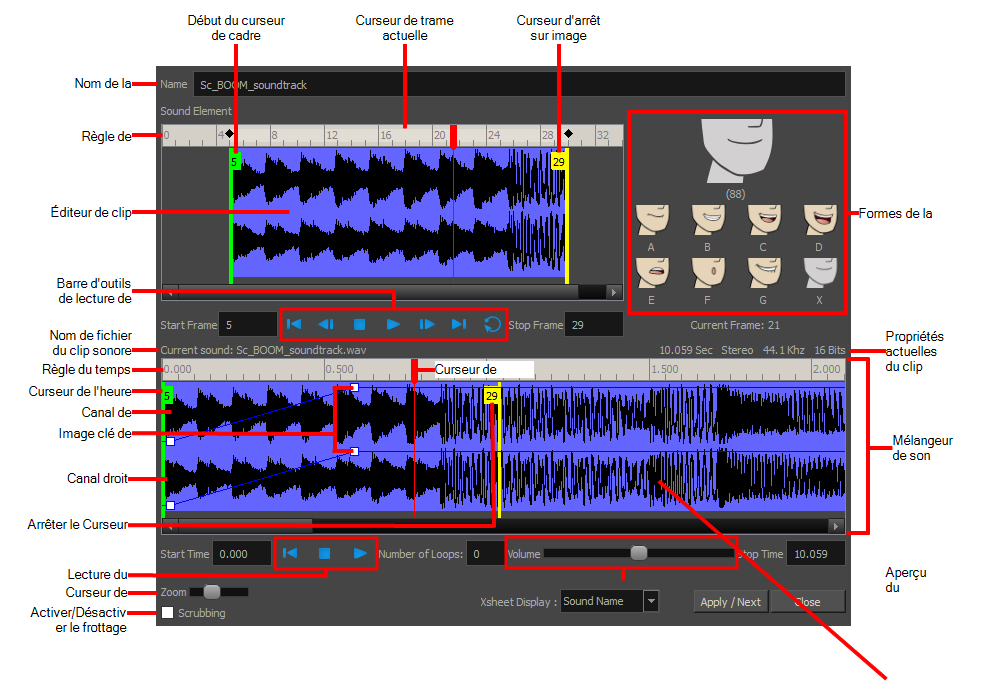Click the green start marker 5 in sound mixer
The image size is (982, 692).
167,396
